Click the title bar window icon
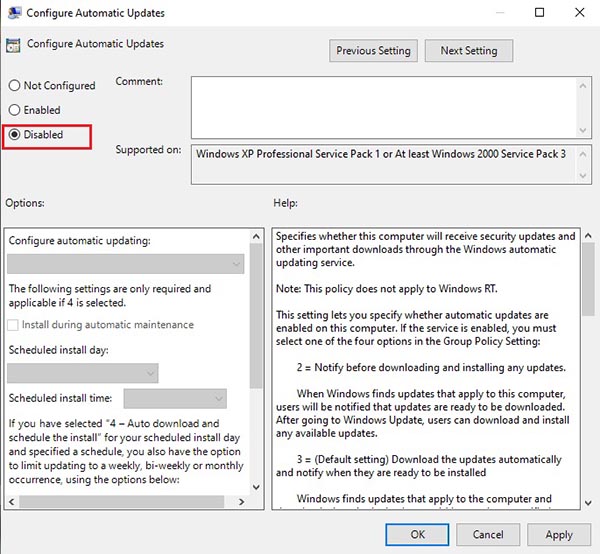The width and height of the screenshot is (600, 554). pos(14,13)
